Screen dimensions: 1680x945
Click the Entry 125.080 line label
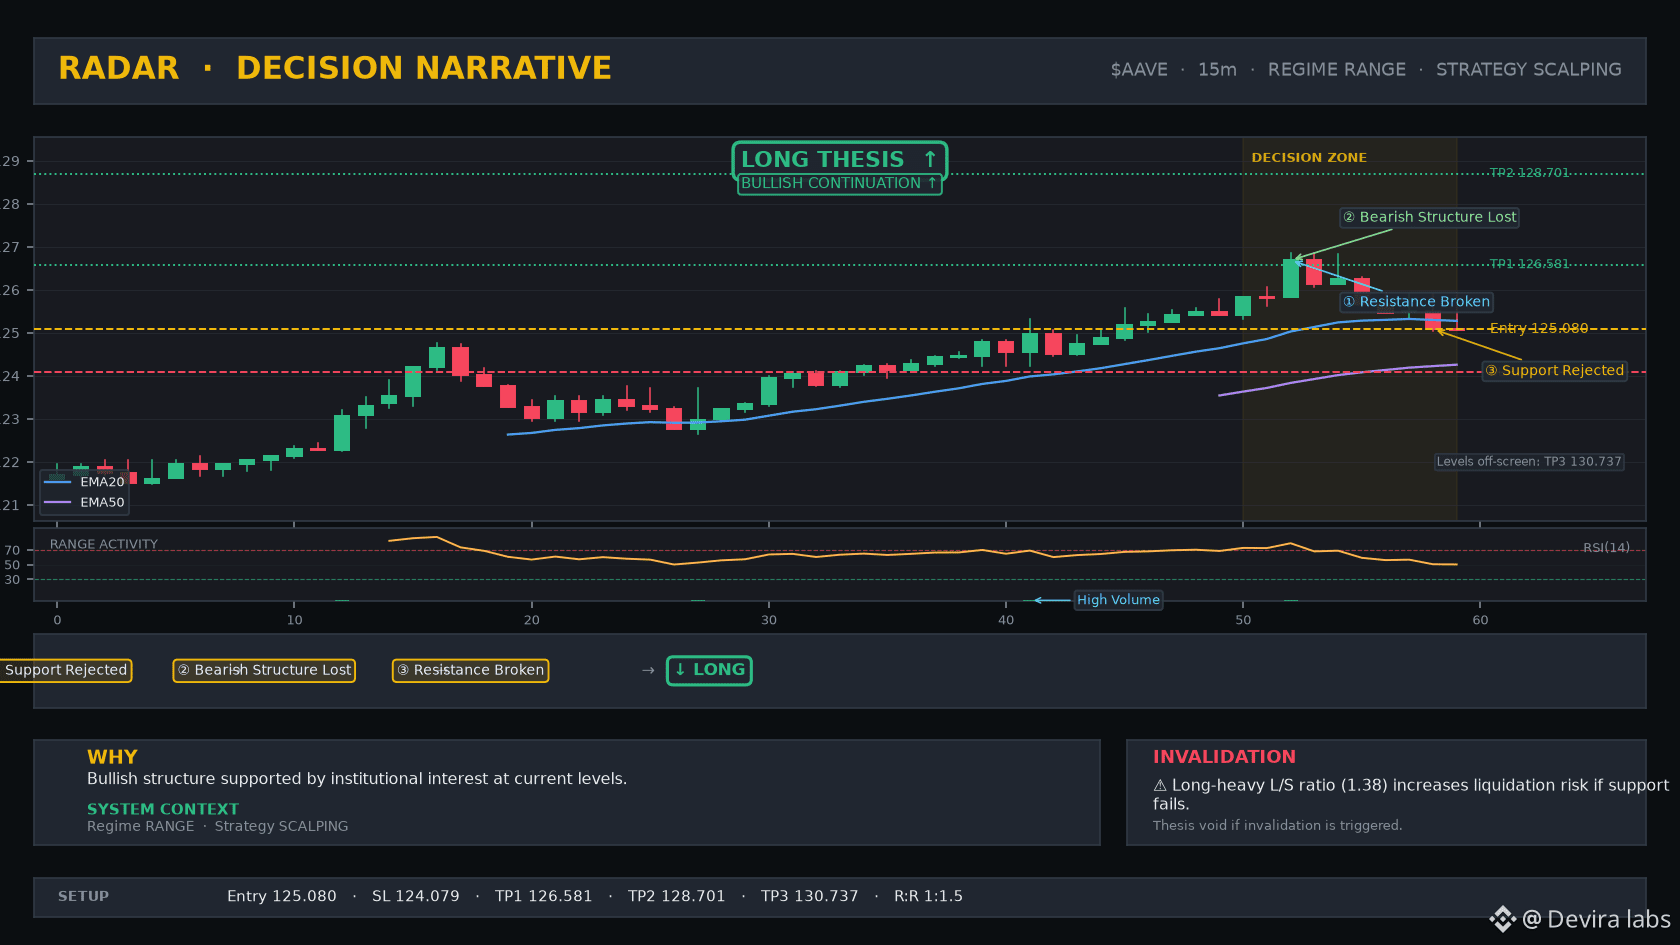click(x=1538, y=328)
